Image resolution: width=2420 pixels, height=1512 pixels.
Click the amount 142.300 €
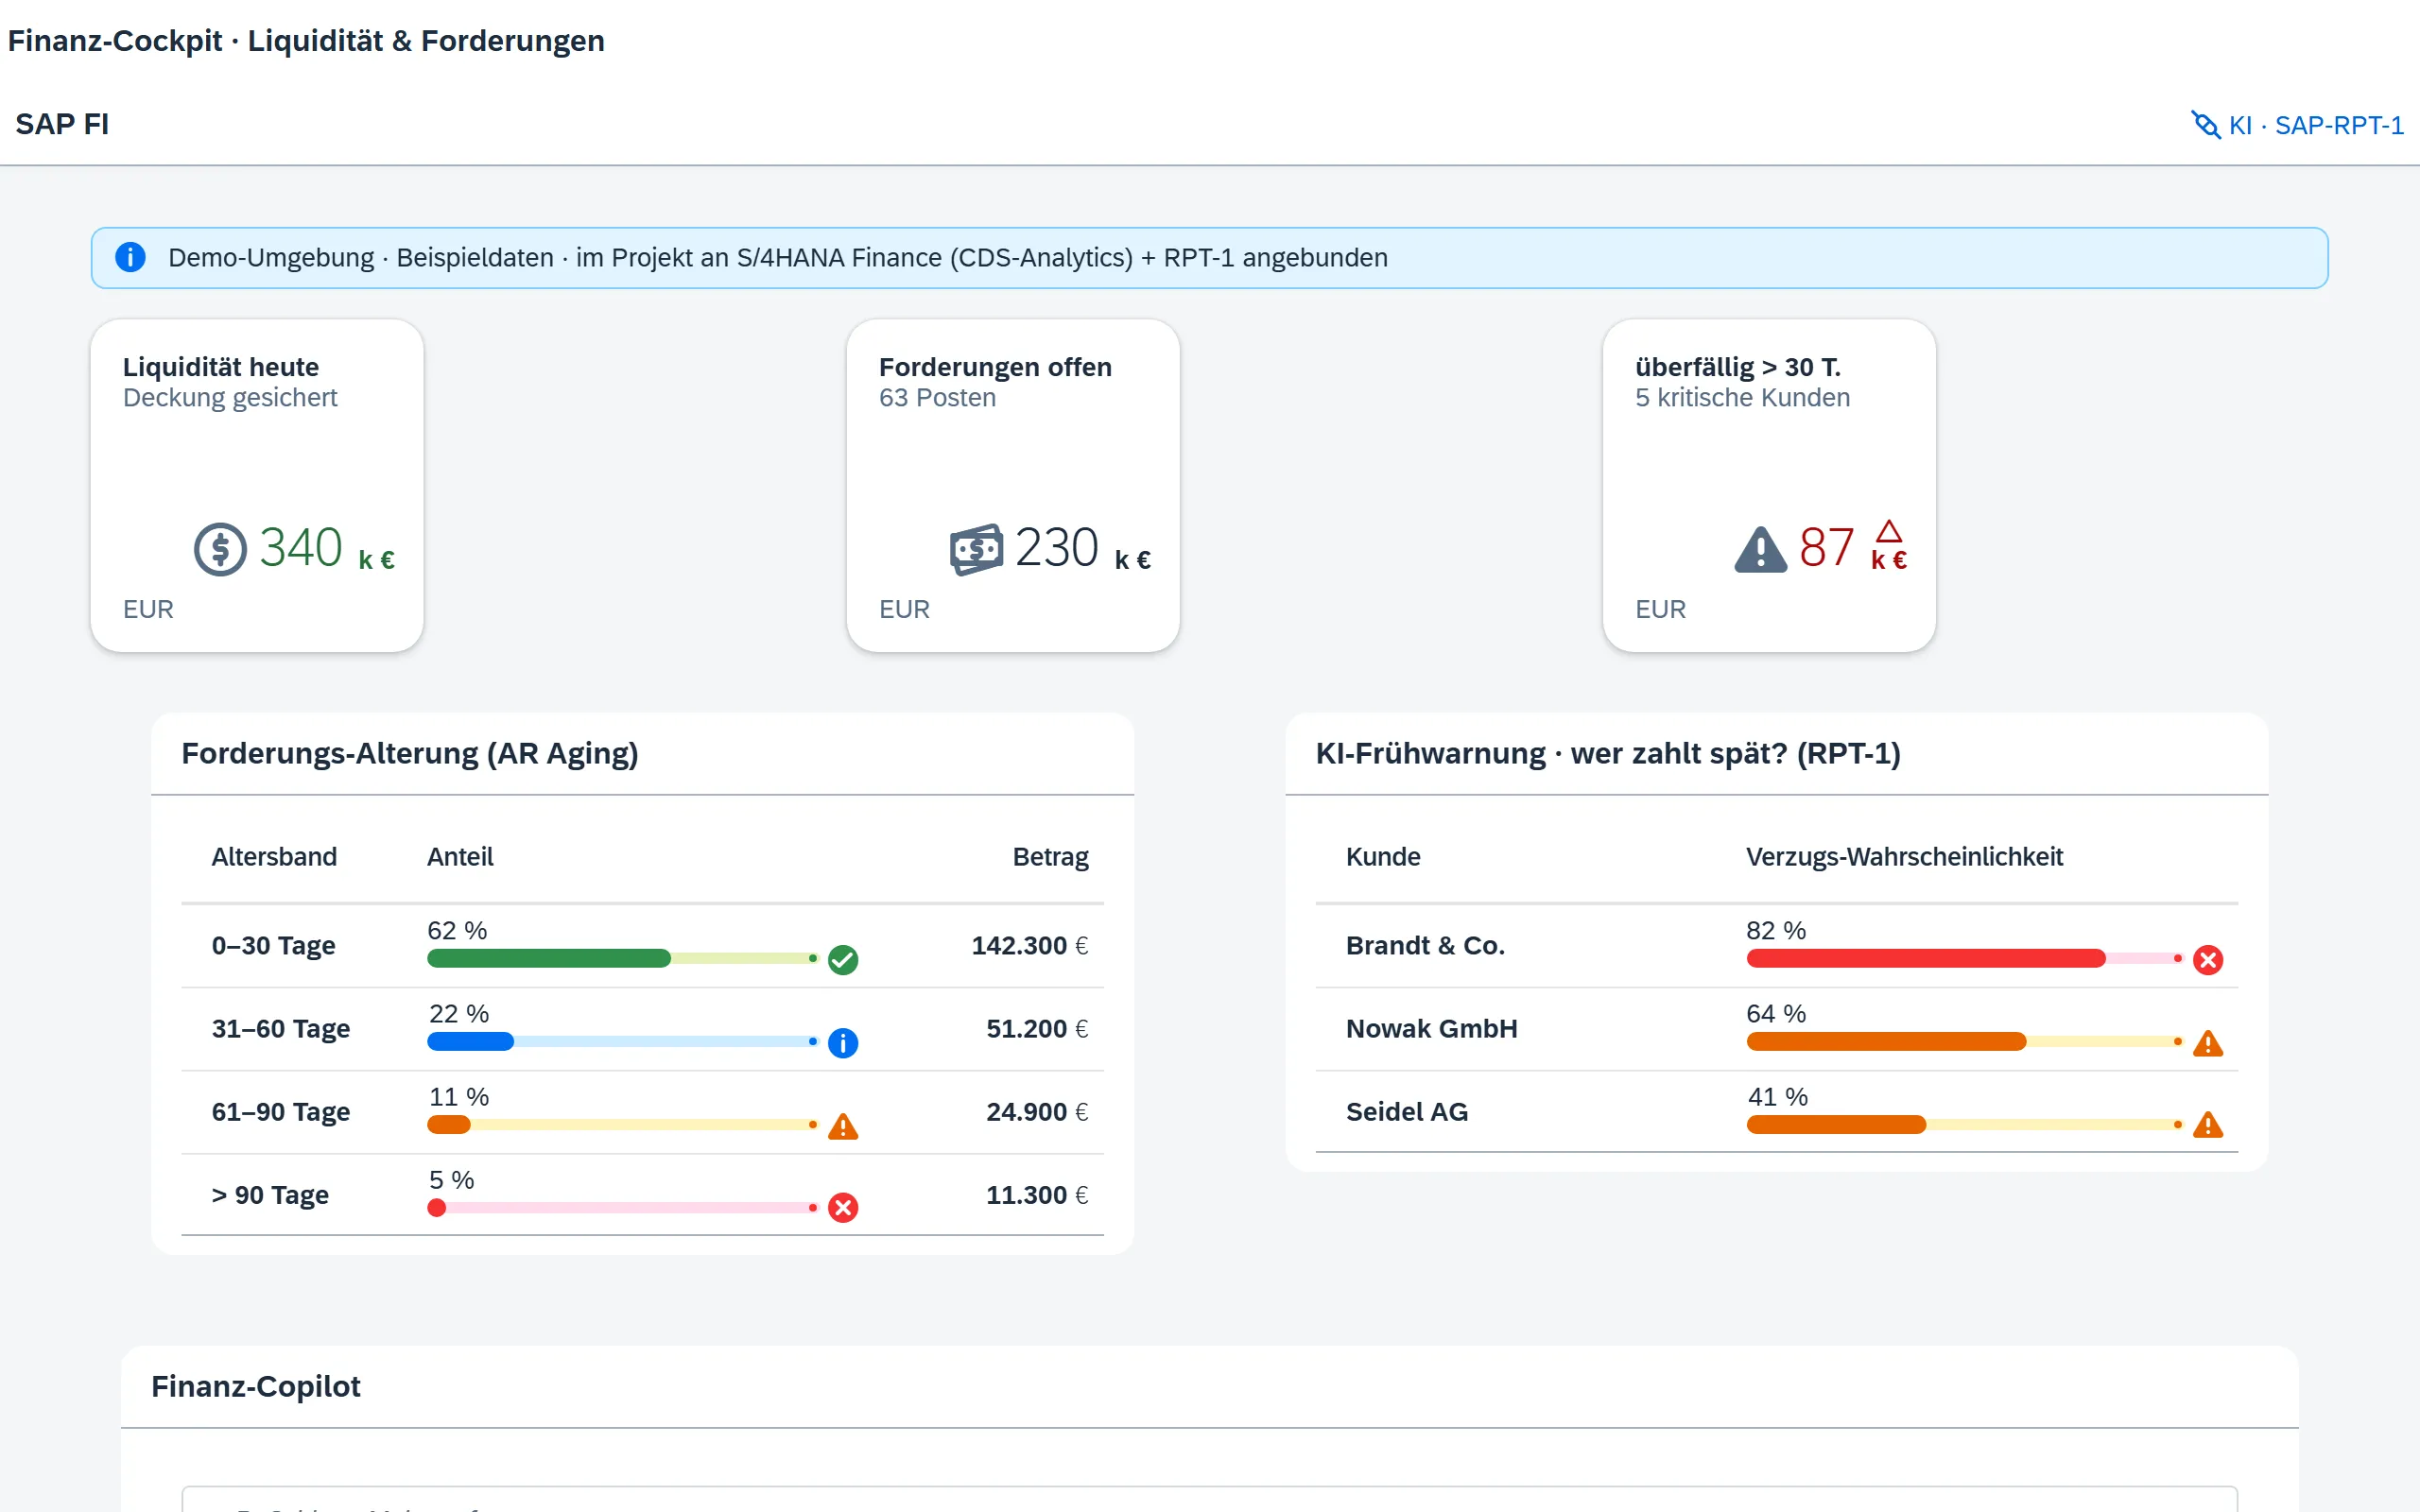[x=1029, y=945]
